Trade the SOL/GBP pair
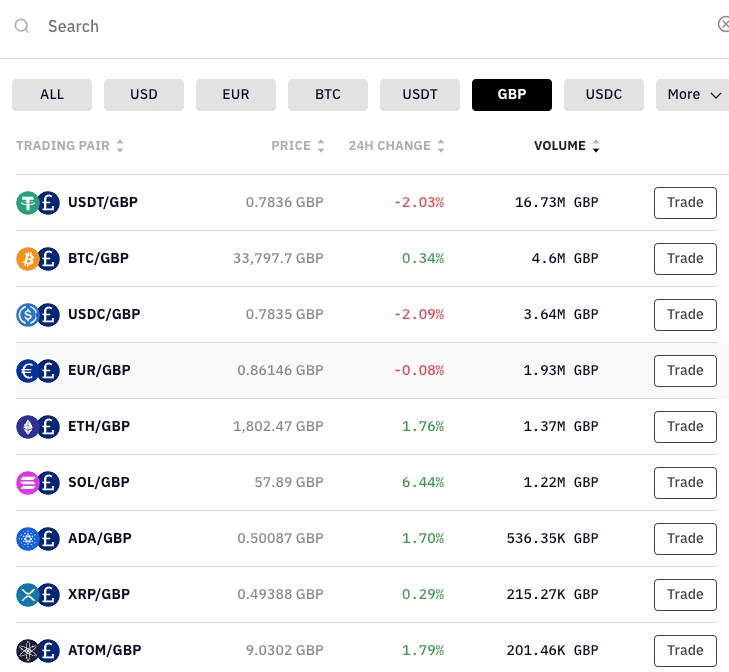729x672 pixels. pyautogui.click(x=685, y=483)
